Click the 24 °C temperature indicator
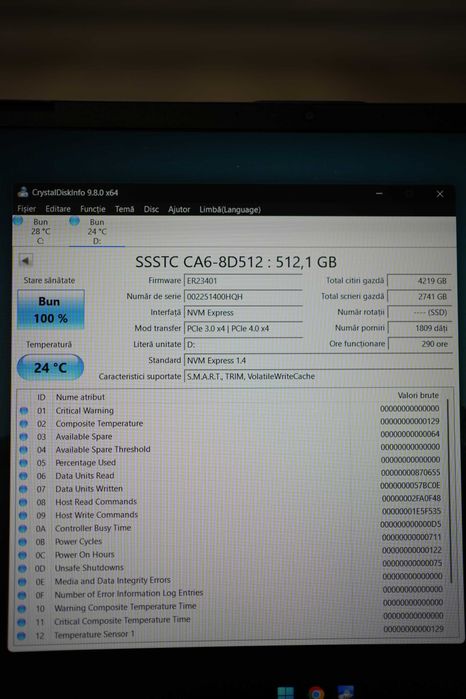 [50, 367]
